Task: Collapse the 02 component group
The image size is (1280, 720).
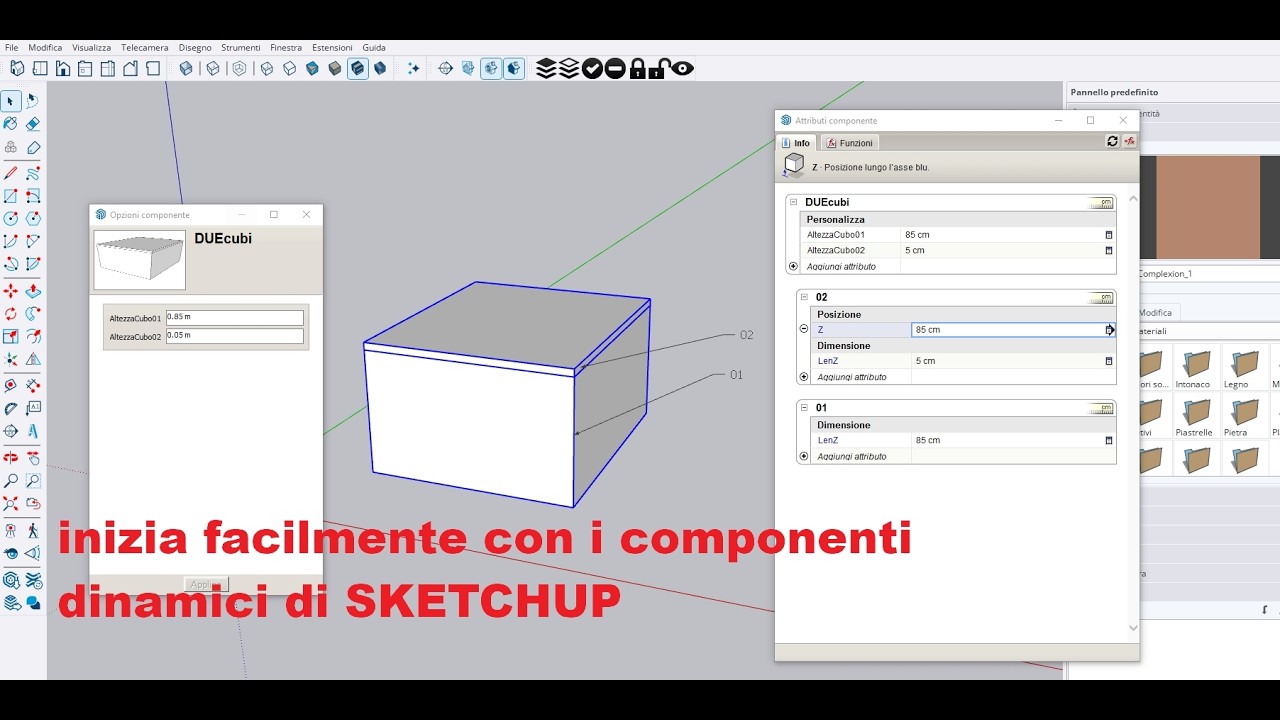Action: (x=806, y=297)
